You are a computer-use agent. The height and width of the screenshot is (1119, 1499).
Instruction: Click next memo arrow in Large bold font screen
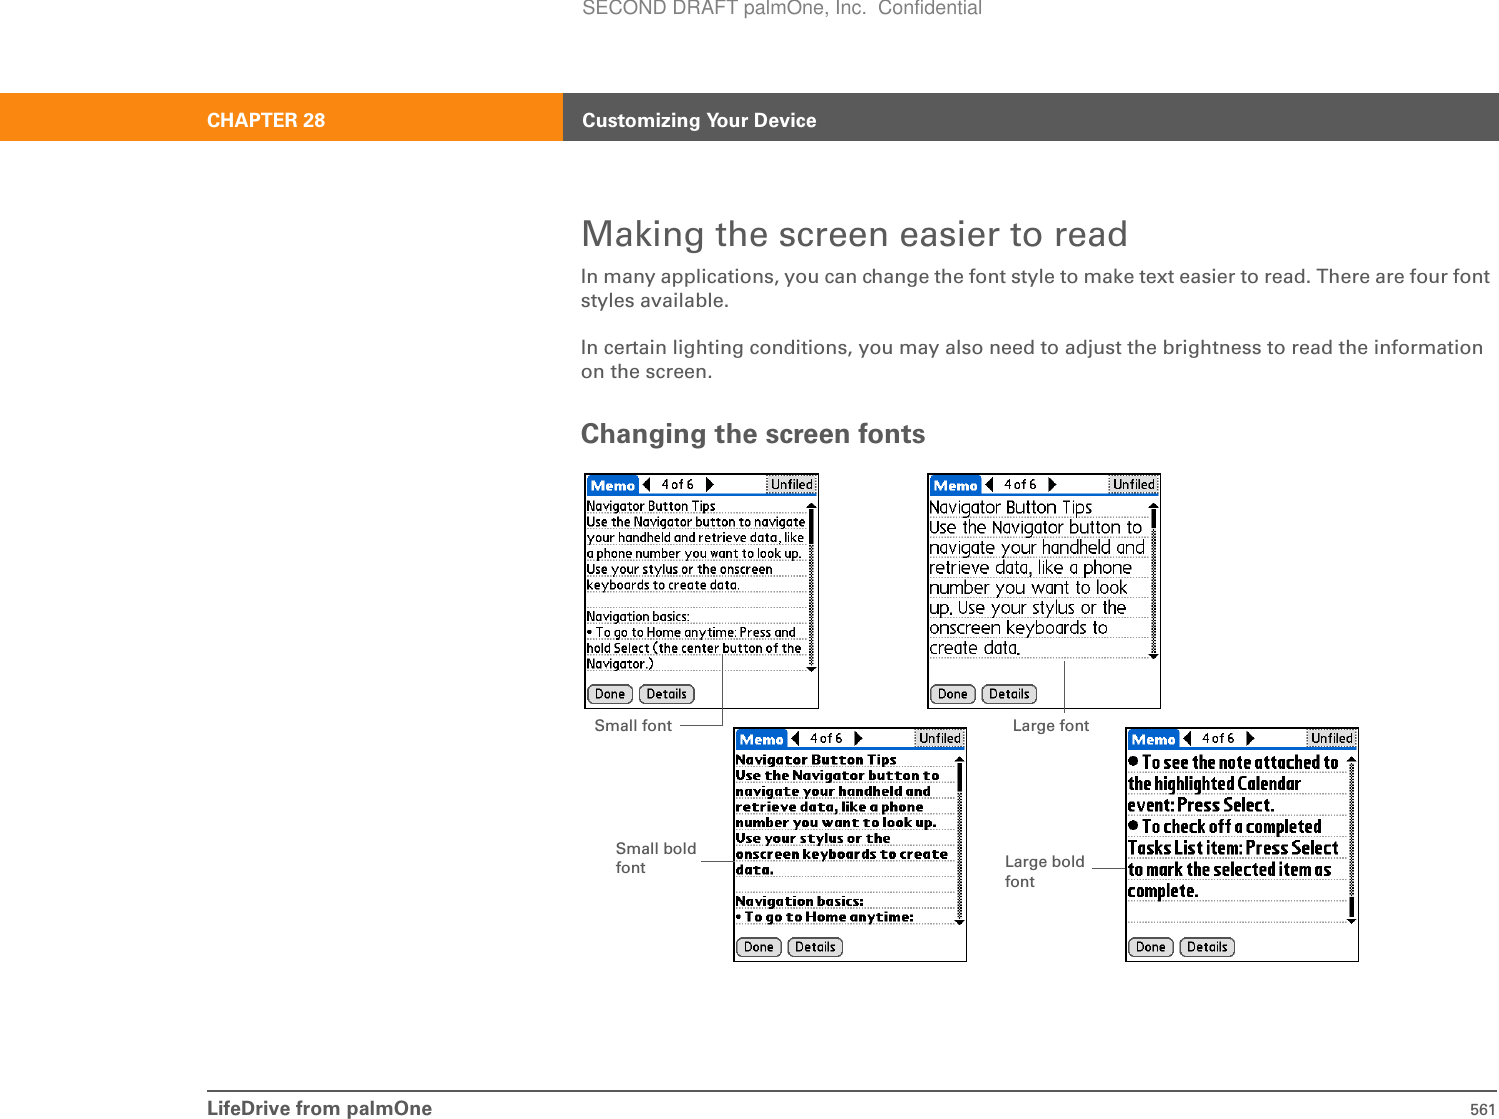[x=1250, y=739]
